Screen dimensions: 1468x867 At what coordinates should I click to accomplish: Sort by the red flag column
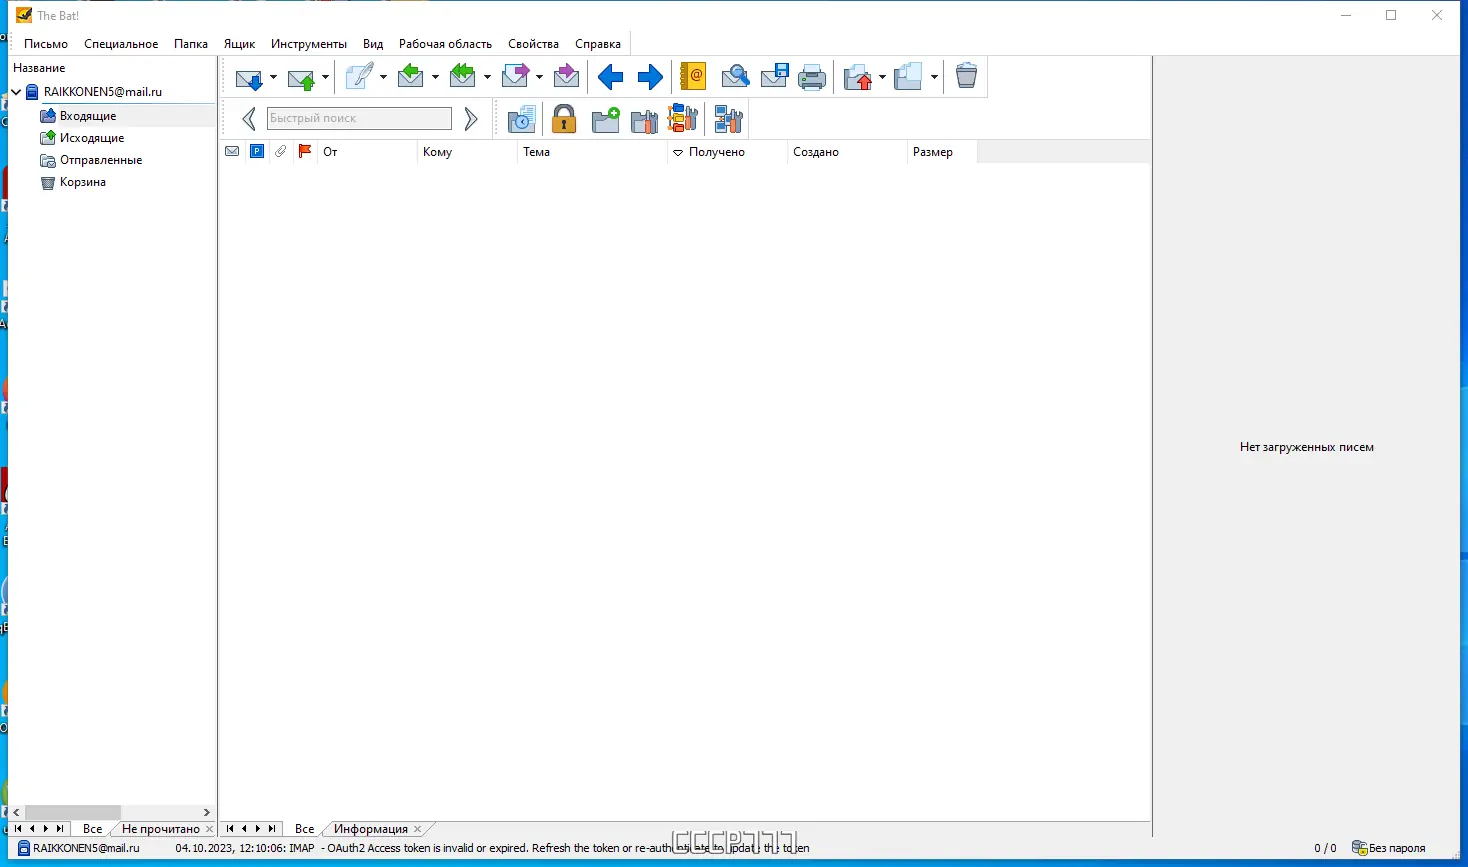[x=305, y=152]
